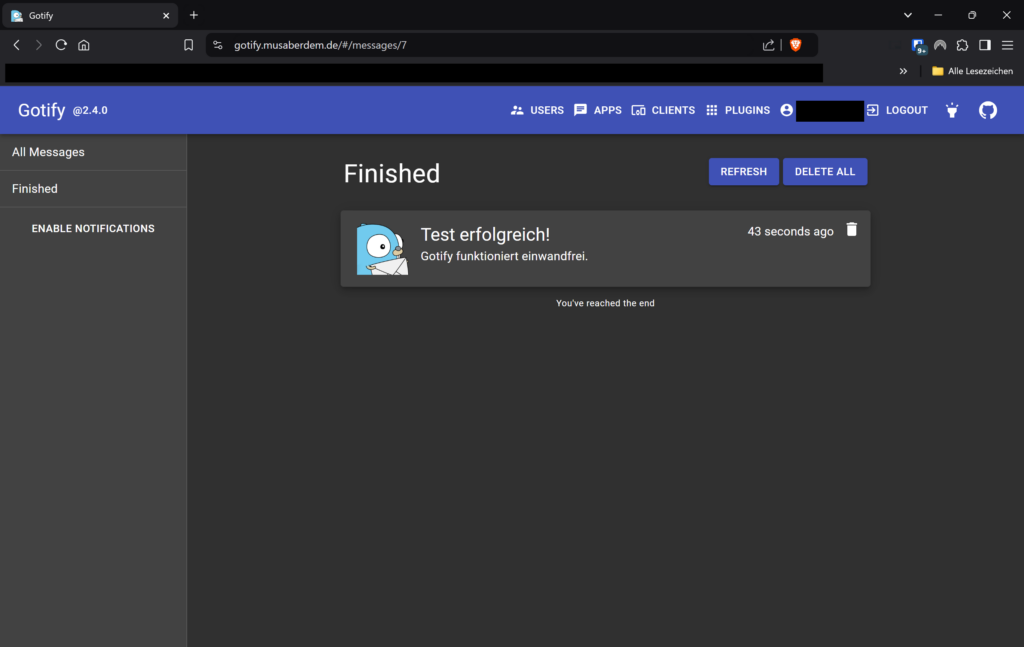Viewport: 1024px width, 647px height.
Task: Open the Apps page
Action: 597,110
